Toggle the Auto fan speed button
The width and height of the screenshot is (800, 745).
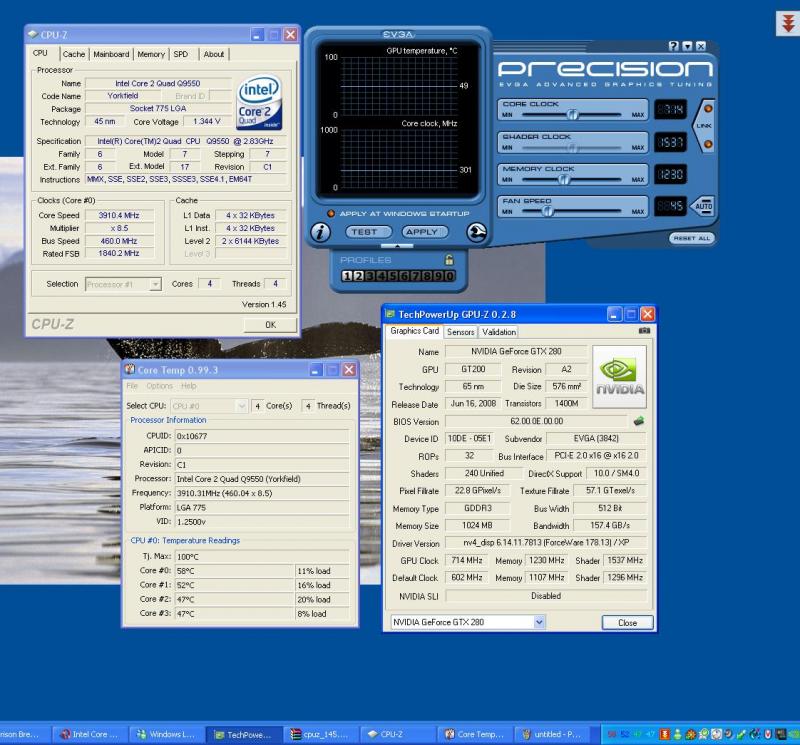point(703,206)
